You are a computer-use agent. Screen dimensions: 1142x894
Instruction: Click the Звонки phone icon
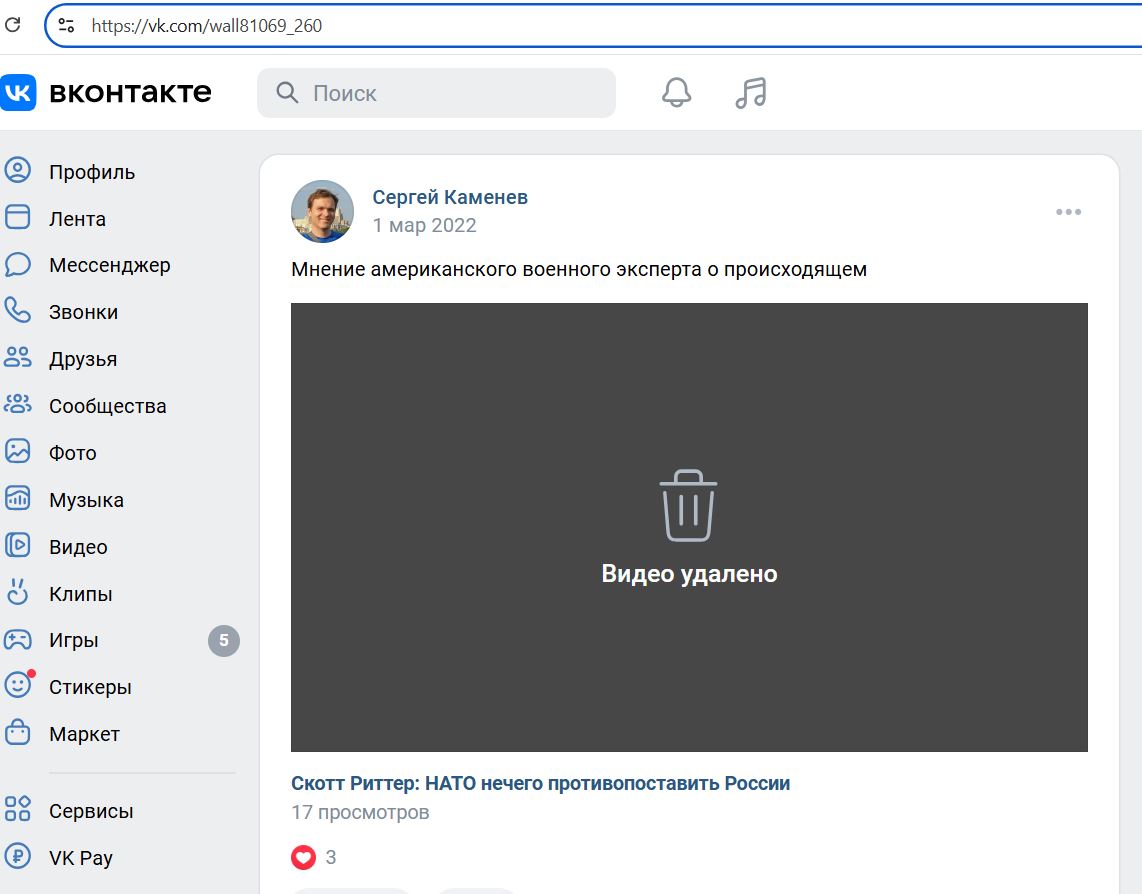point(17,311)
